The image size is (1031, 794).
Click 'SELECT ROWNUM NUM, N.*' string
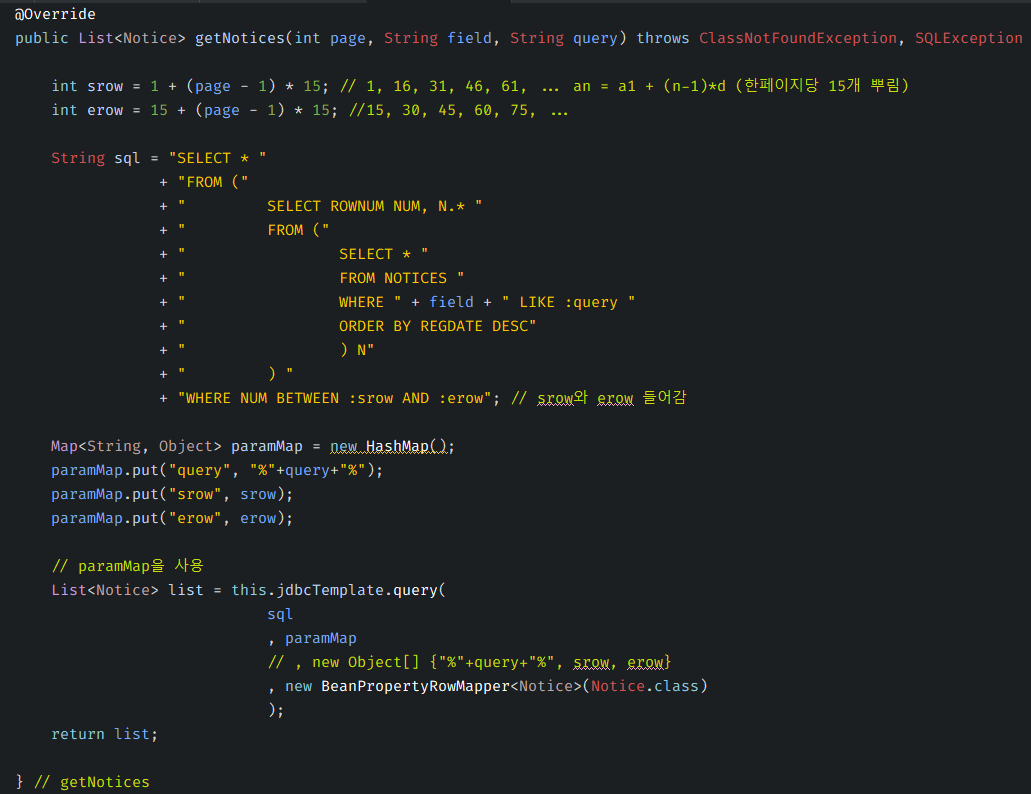click(x=374, y=206)
